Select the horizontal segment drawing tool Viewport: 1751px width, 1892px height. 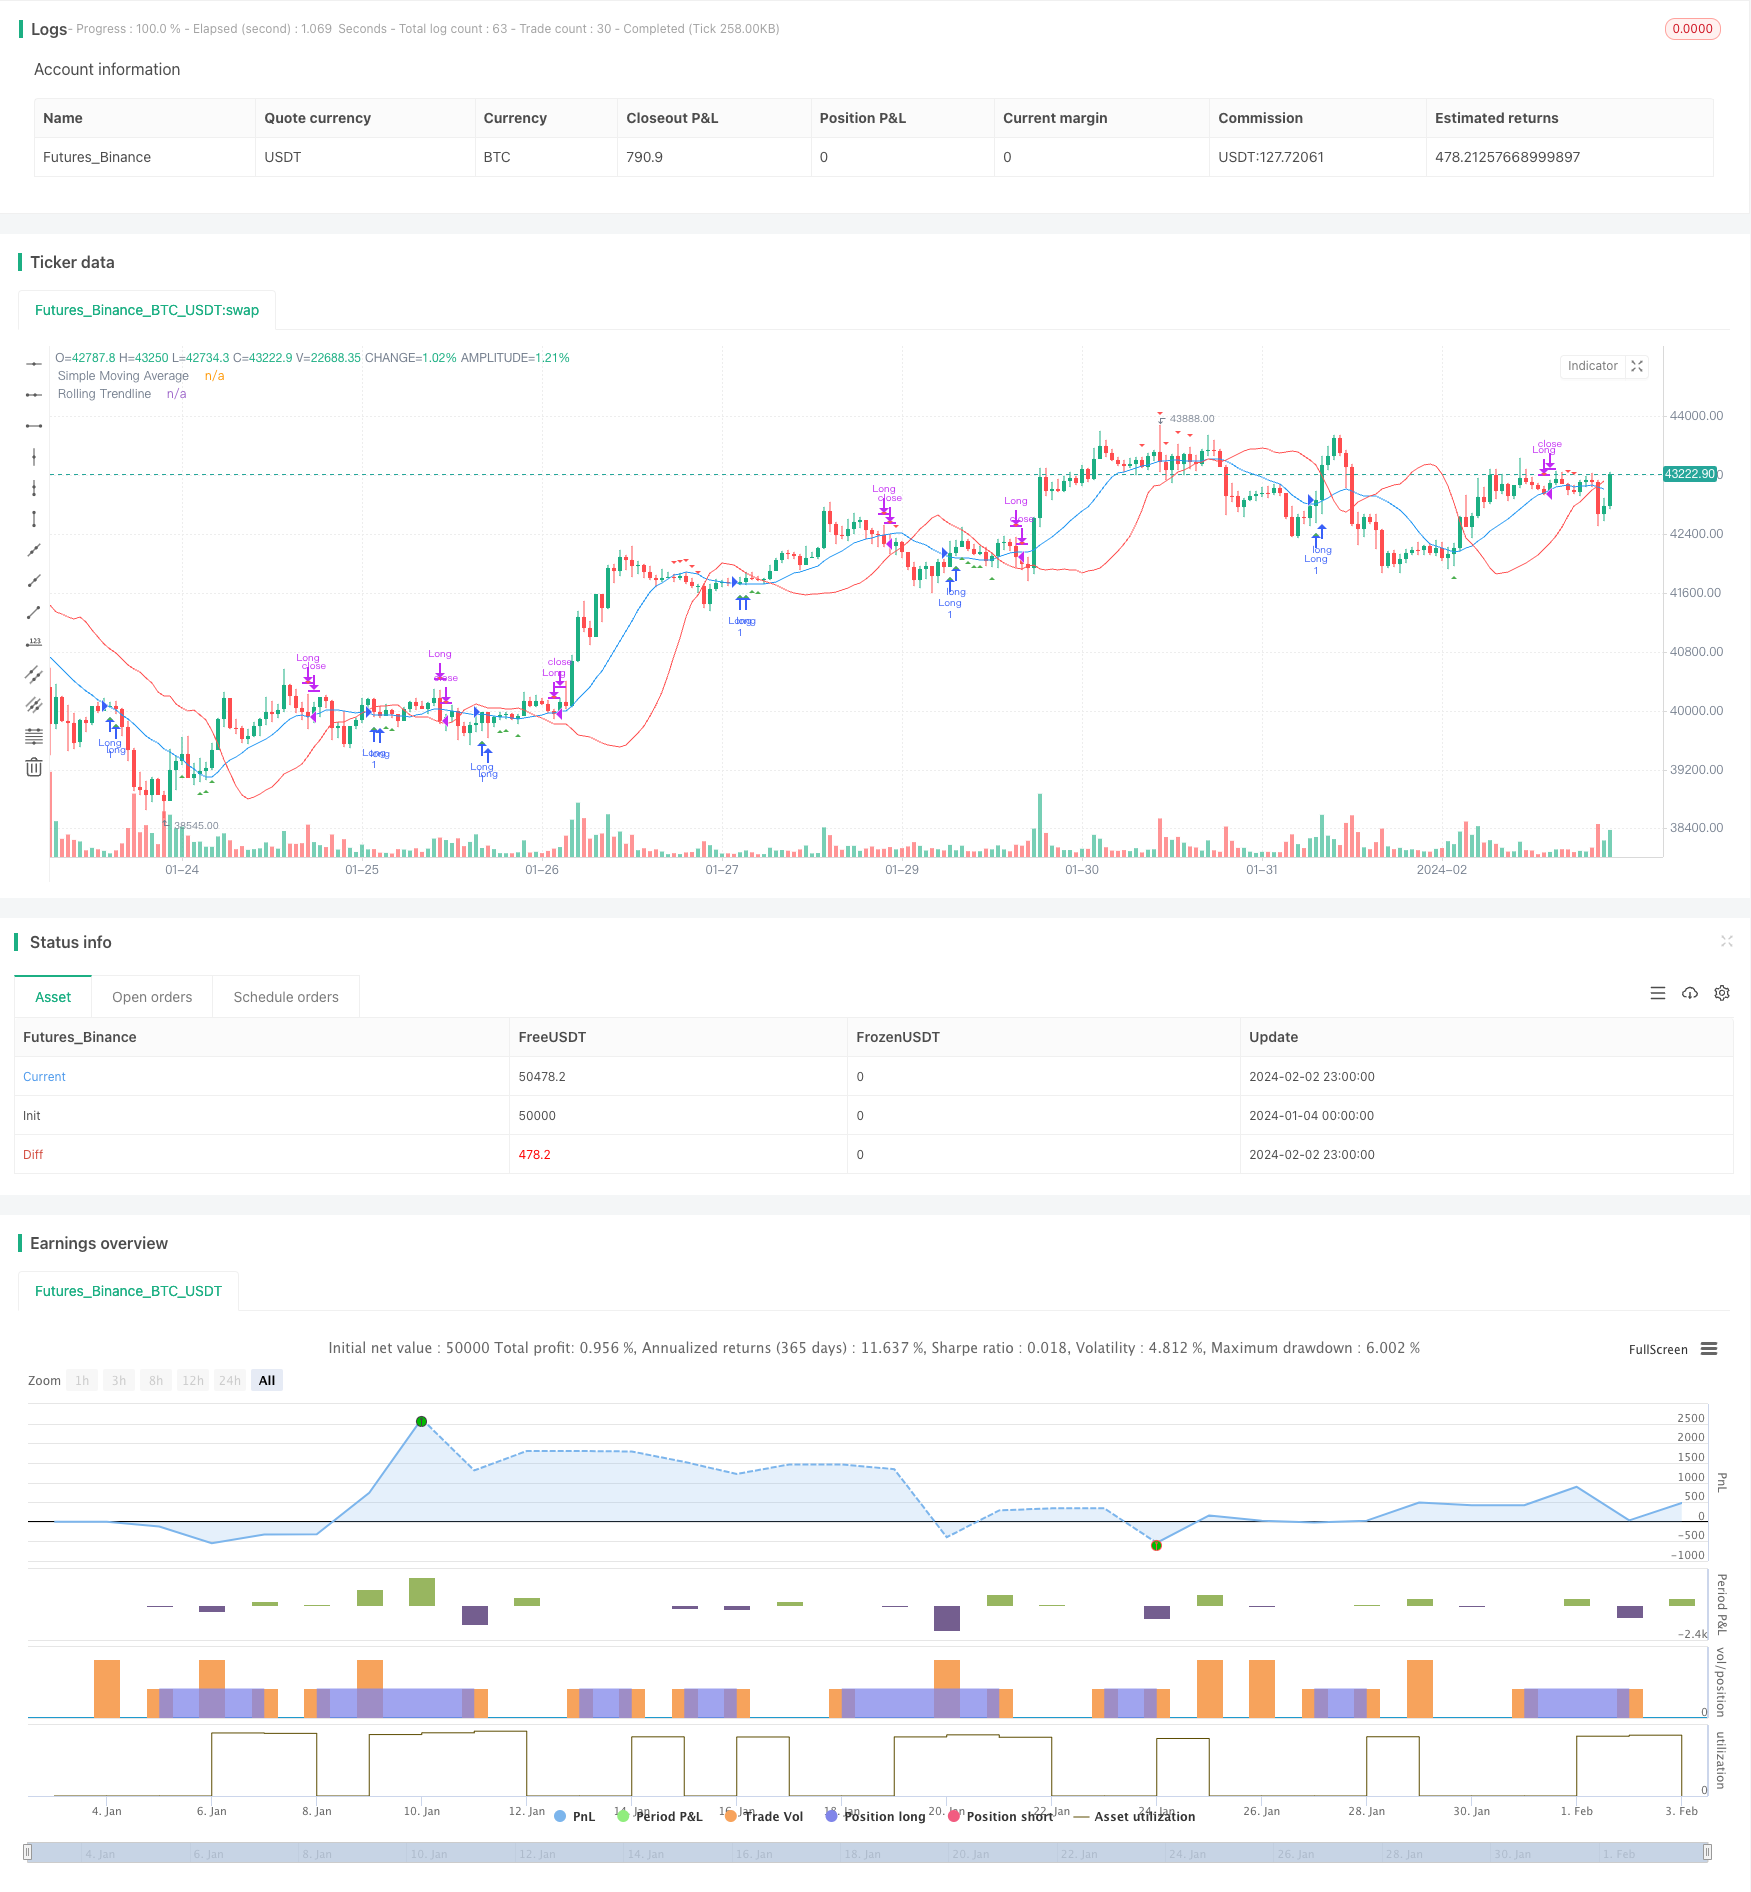click(x=34, y=426)
